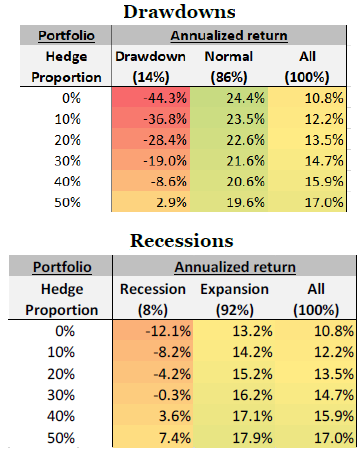Select the -19.0% drawdown cell
This screenshot has width=364, height=458.
151,160
